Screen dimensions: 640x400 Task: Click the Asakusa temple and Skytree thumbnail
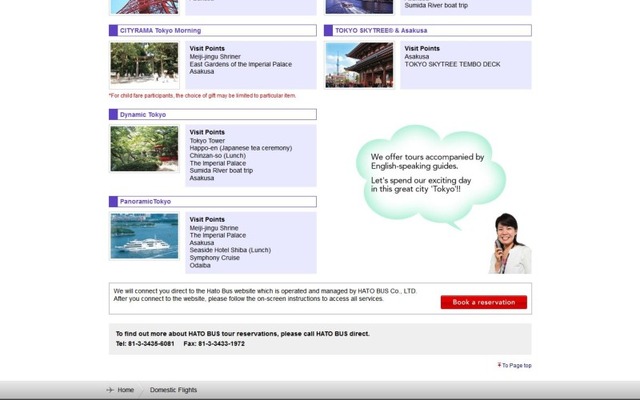[x=359, y=64]
